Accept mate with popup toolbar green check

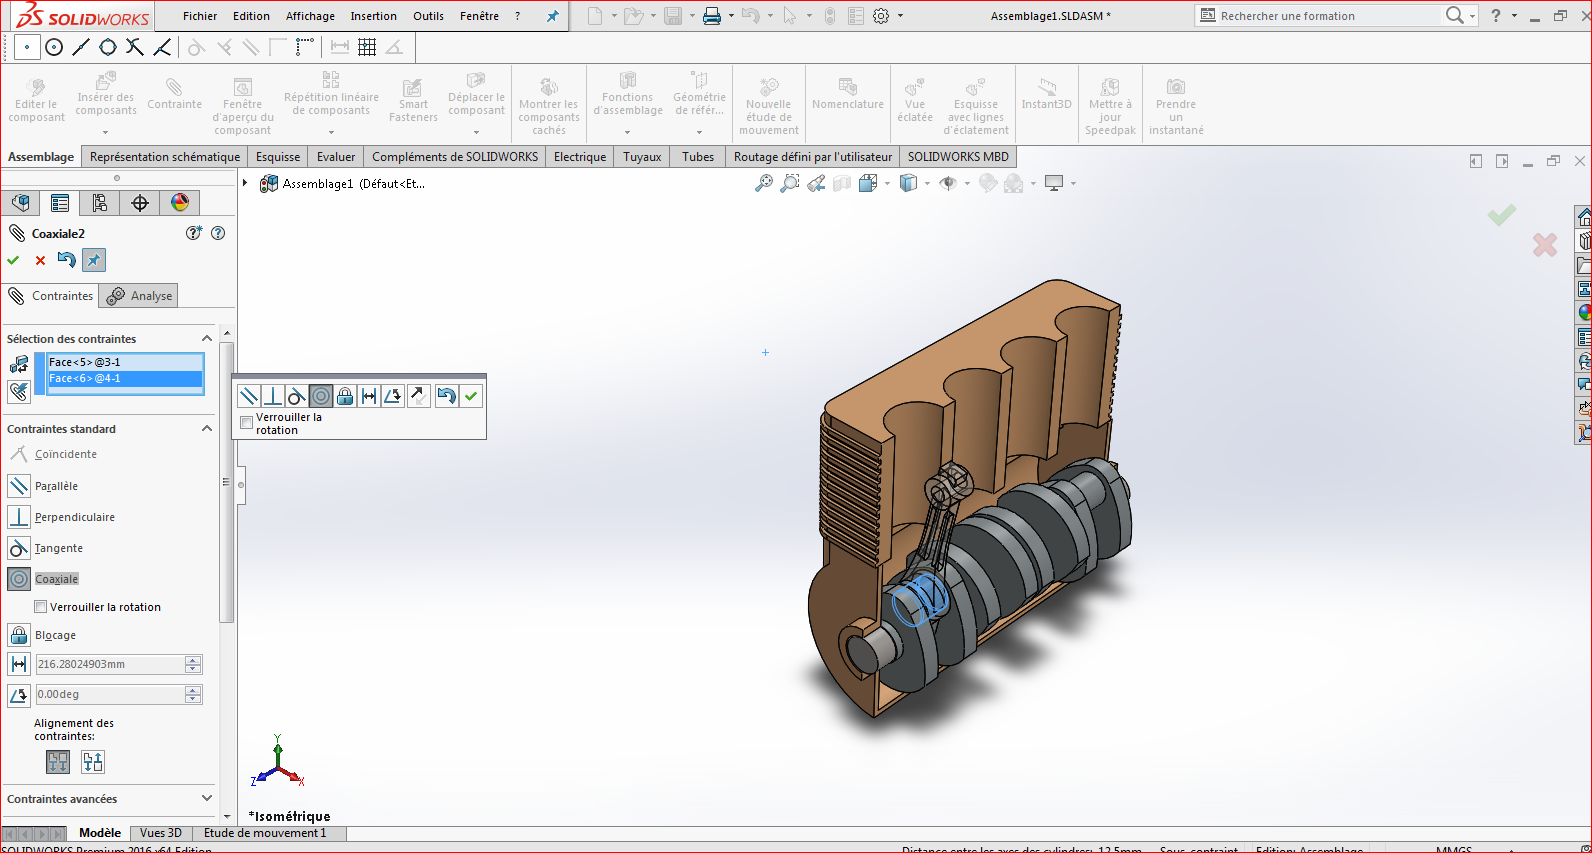[x=471, y=396]
